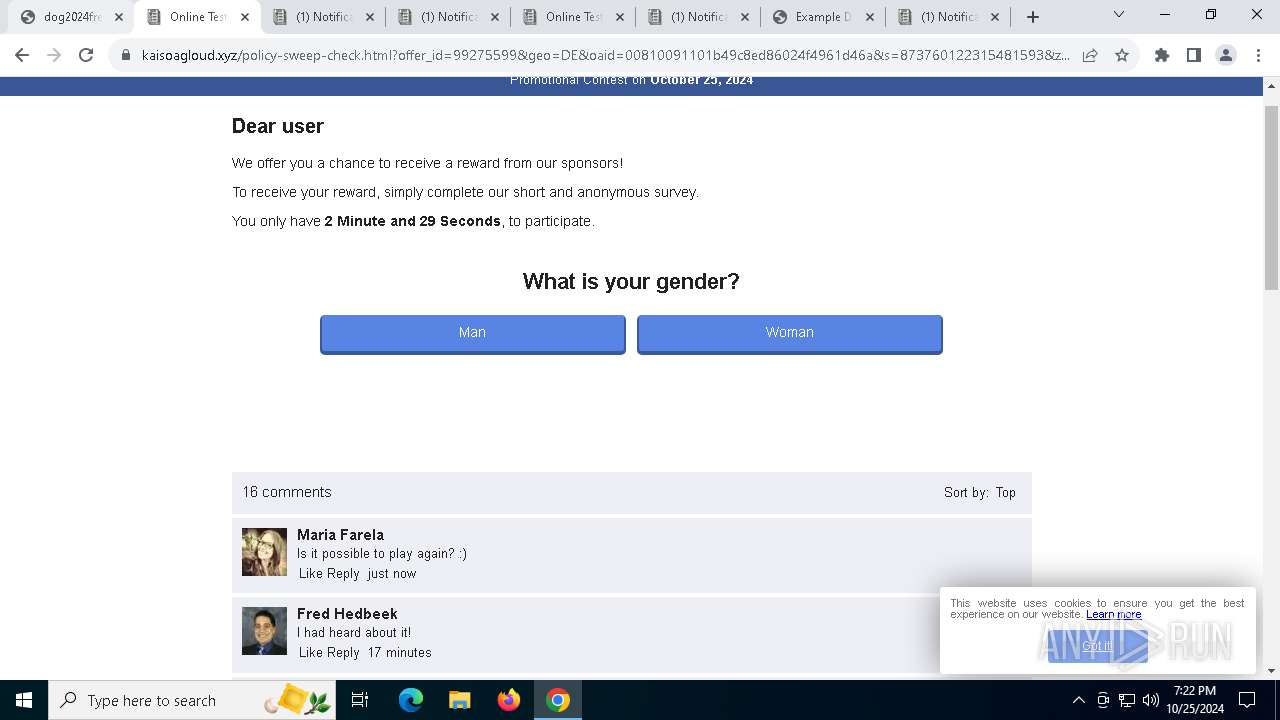Click the taskbar search box
This screenshot has width=1280, height=720.
[193, 700]
